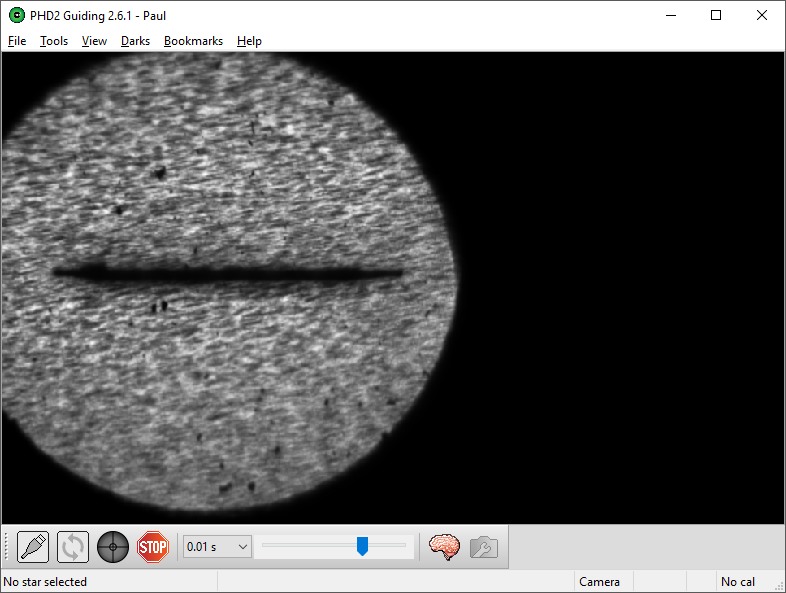Click the 'Camera' status bar indicator
786x593 pixels.
(x=600, y=581)
